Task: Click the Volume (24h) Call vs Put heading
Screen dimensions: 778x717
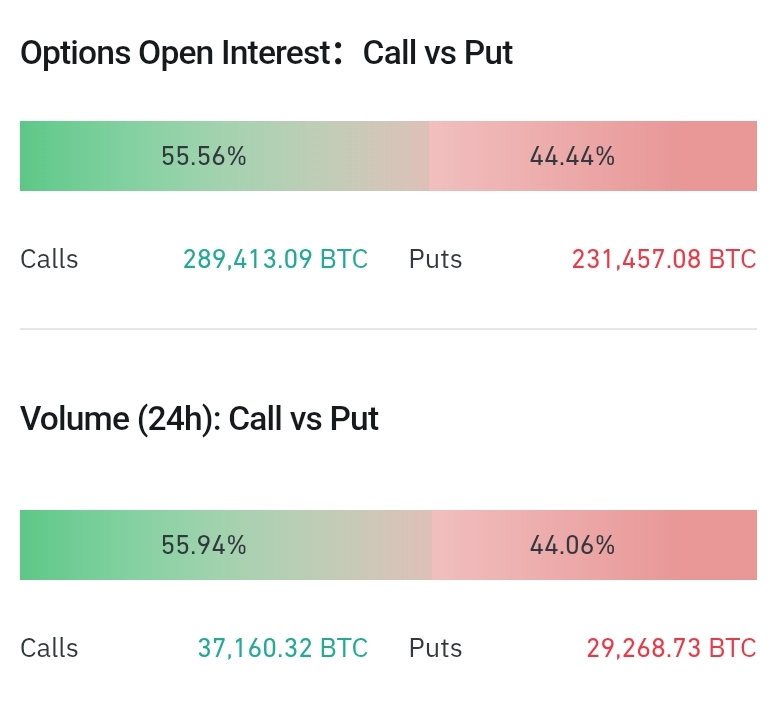Action: click(199, 418)
